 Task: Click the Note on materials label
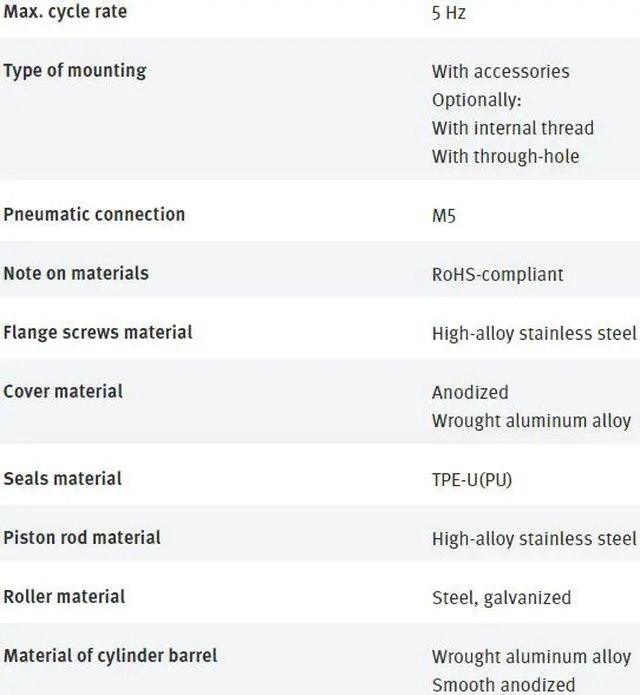(76, 273)
